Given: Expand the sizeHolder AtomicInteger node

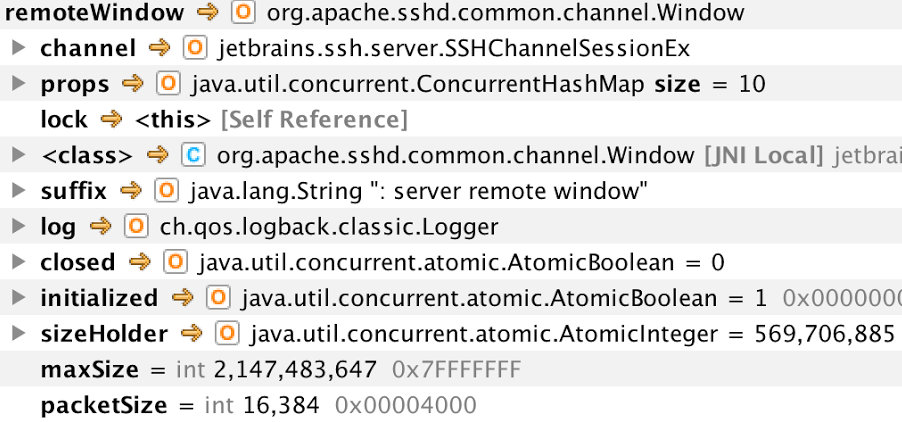Looking at the screenshot, I should (18, 333).
